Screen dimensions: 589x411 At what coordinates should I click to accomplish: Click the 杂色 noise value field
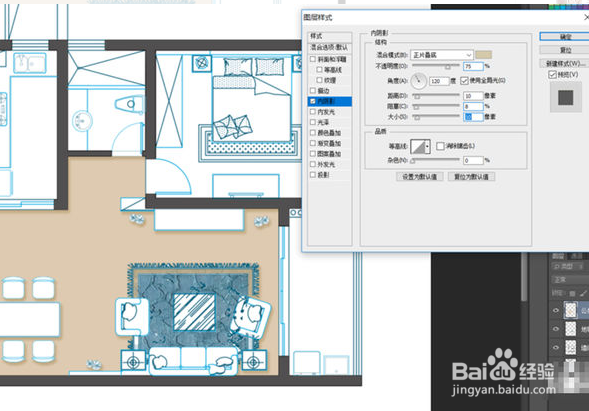pos(473,160)
